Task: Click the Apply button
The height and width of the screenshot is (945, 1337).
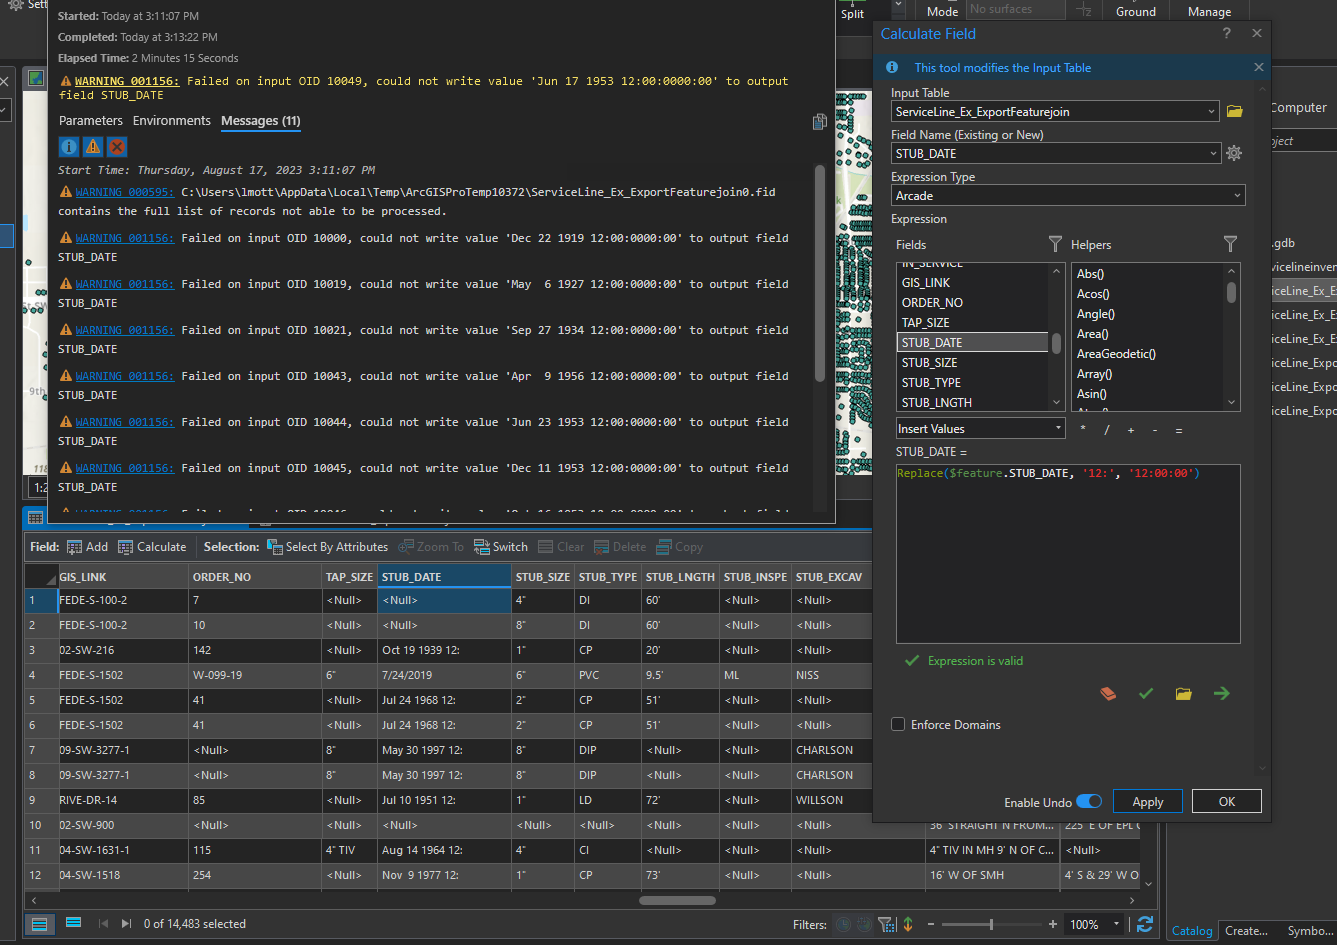Action: pyautogui.click(x=1147, y=802)
